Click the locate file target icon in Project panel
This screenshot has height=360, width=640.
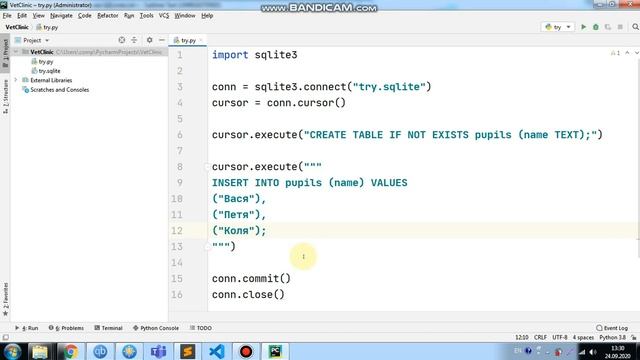click(x=122, y=40)
